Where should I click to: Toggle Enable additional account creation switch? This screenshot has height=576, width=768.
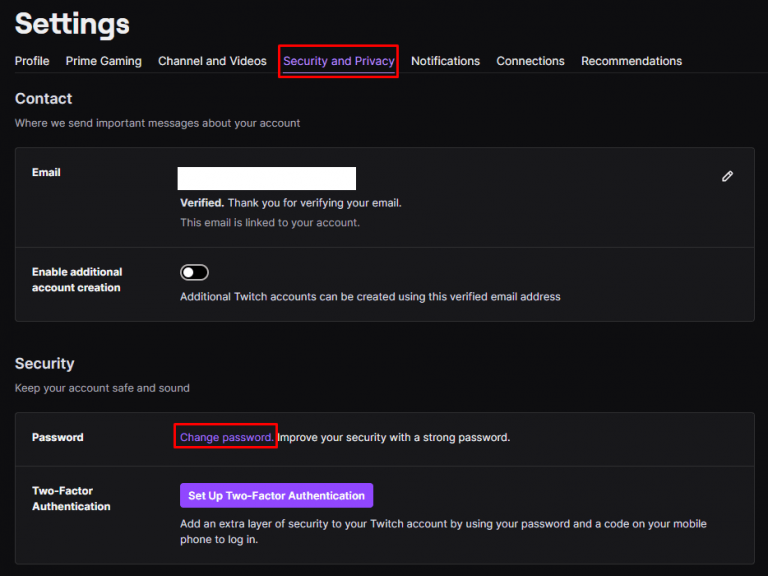(x=194, y=272)
